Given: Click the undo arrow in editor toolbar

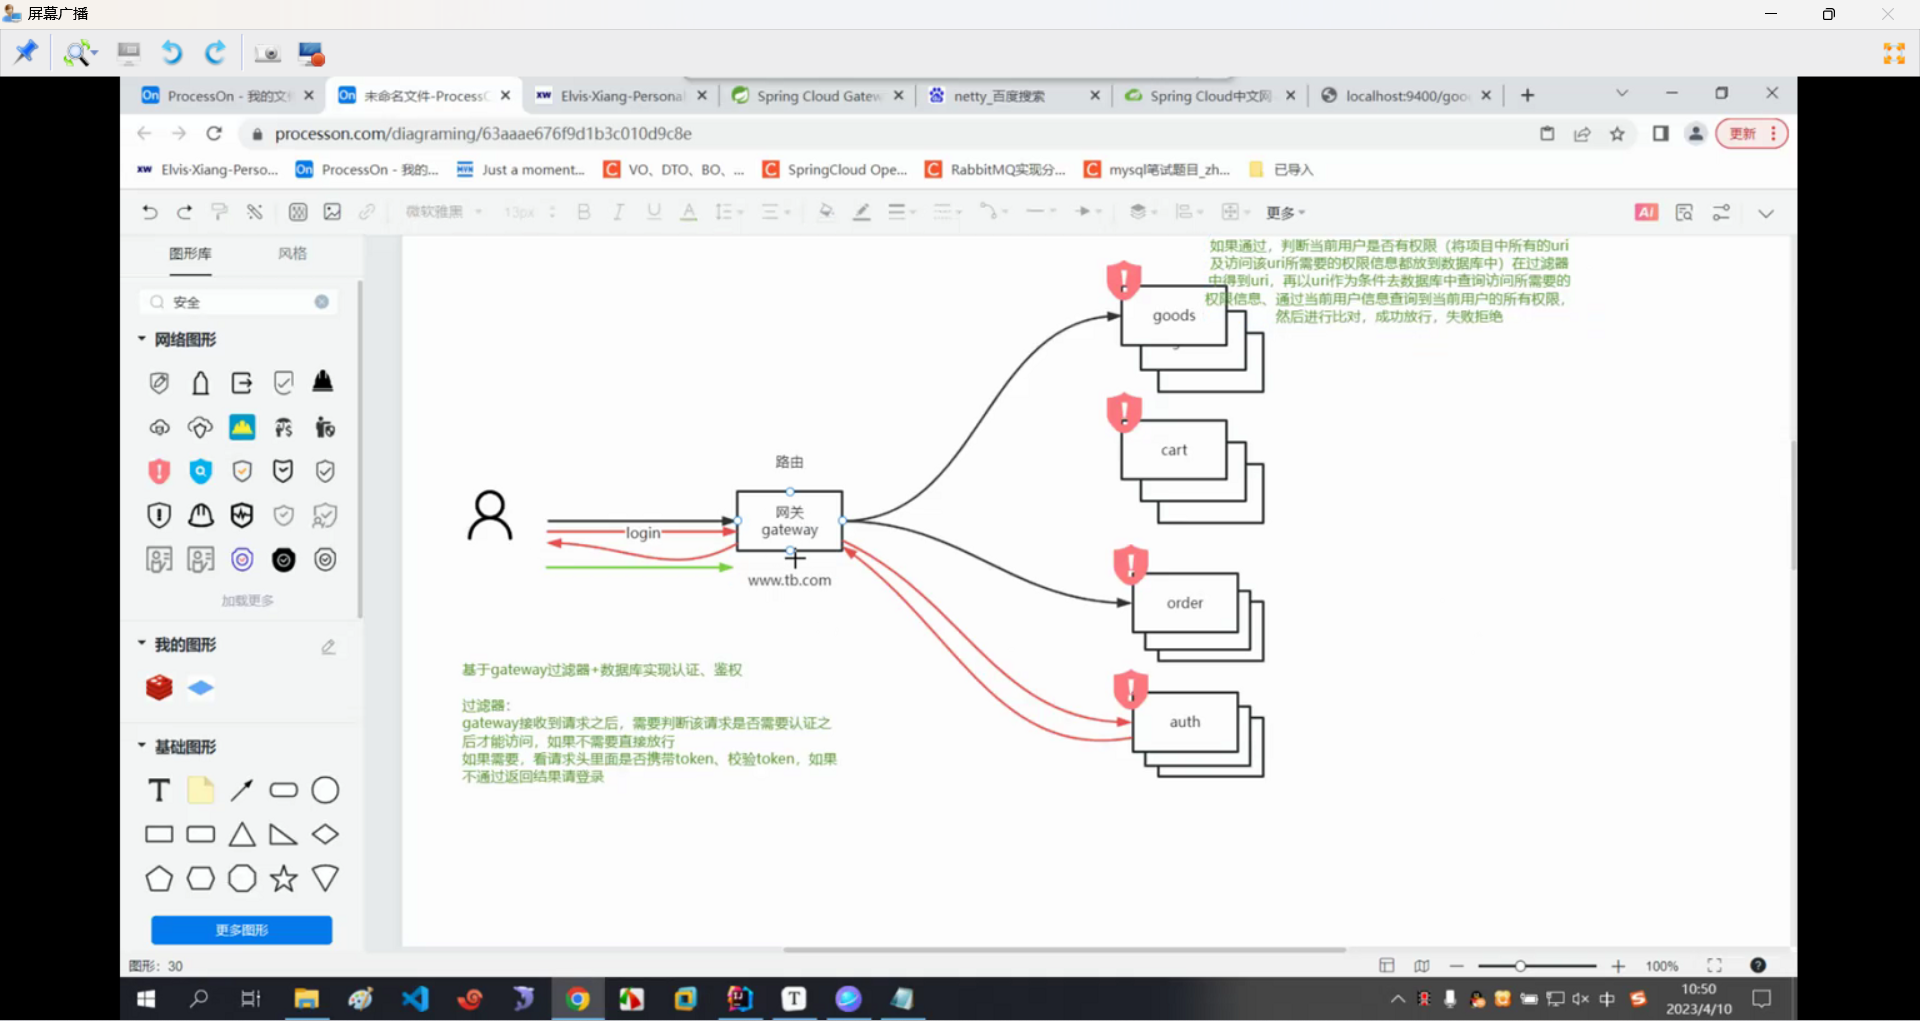Looking at the screenshot, I should click(x=150, y=212).
